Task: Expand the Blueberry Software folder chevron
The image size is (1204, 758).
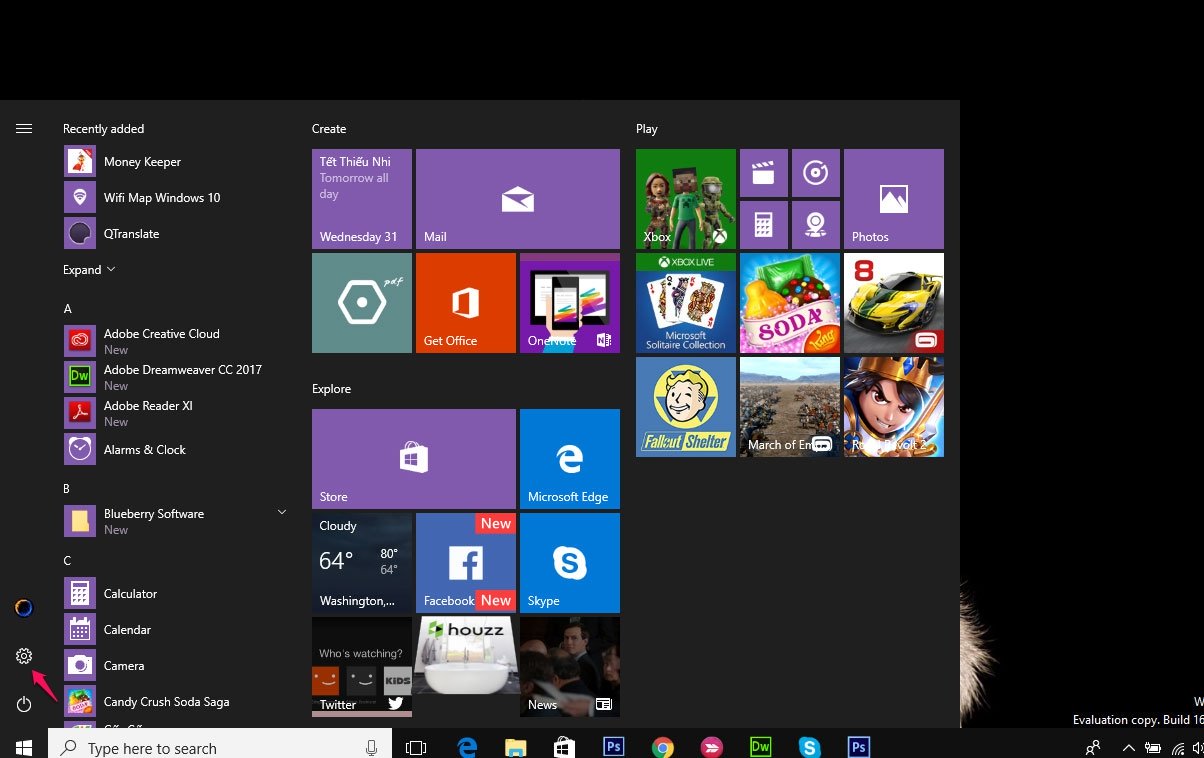Action: point(282,512)
